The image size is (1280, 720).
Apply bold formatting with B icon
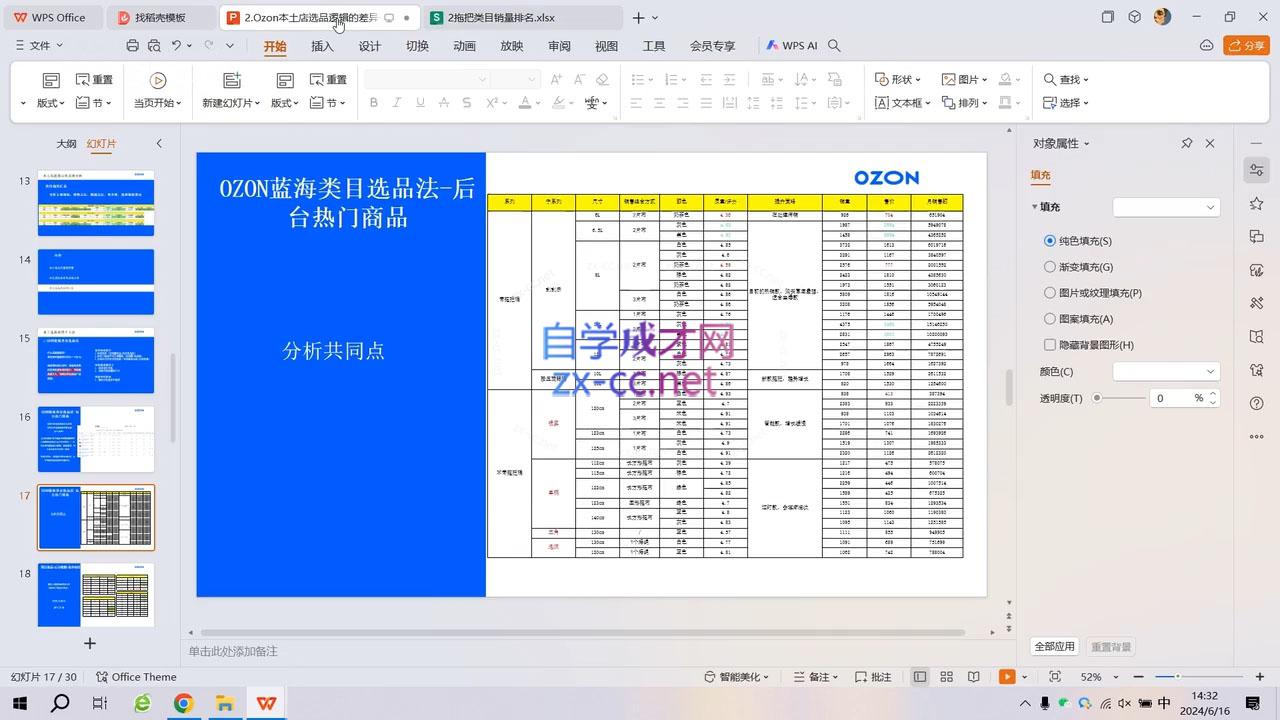(x=373, y=103)
